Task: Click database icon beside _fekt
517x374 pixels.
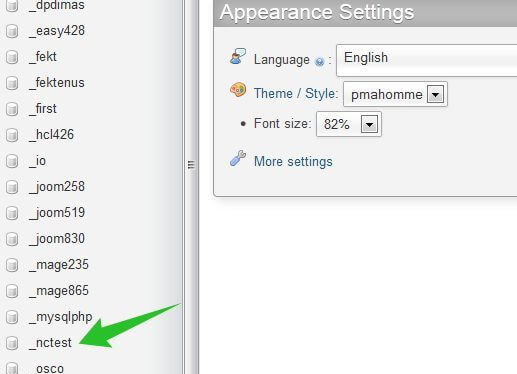Action: click(x=12, y=57)
